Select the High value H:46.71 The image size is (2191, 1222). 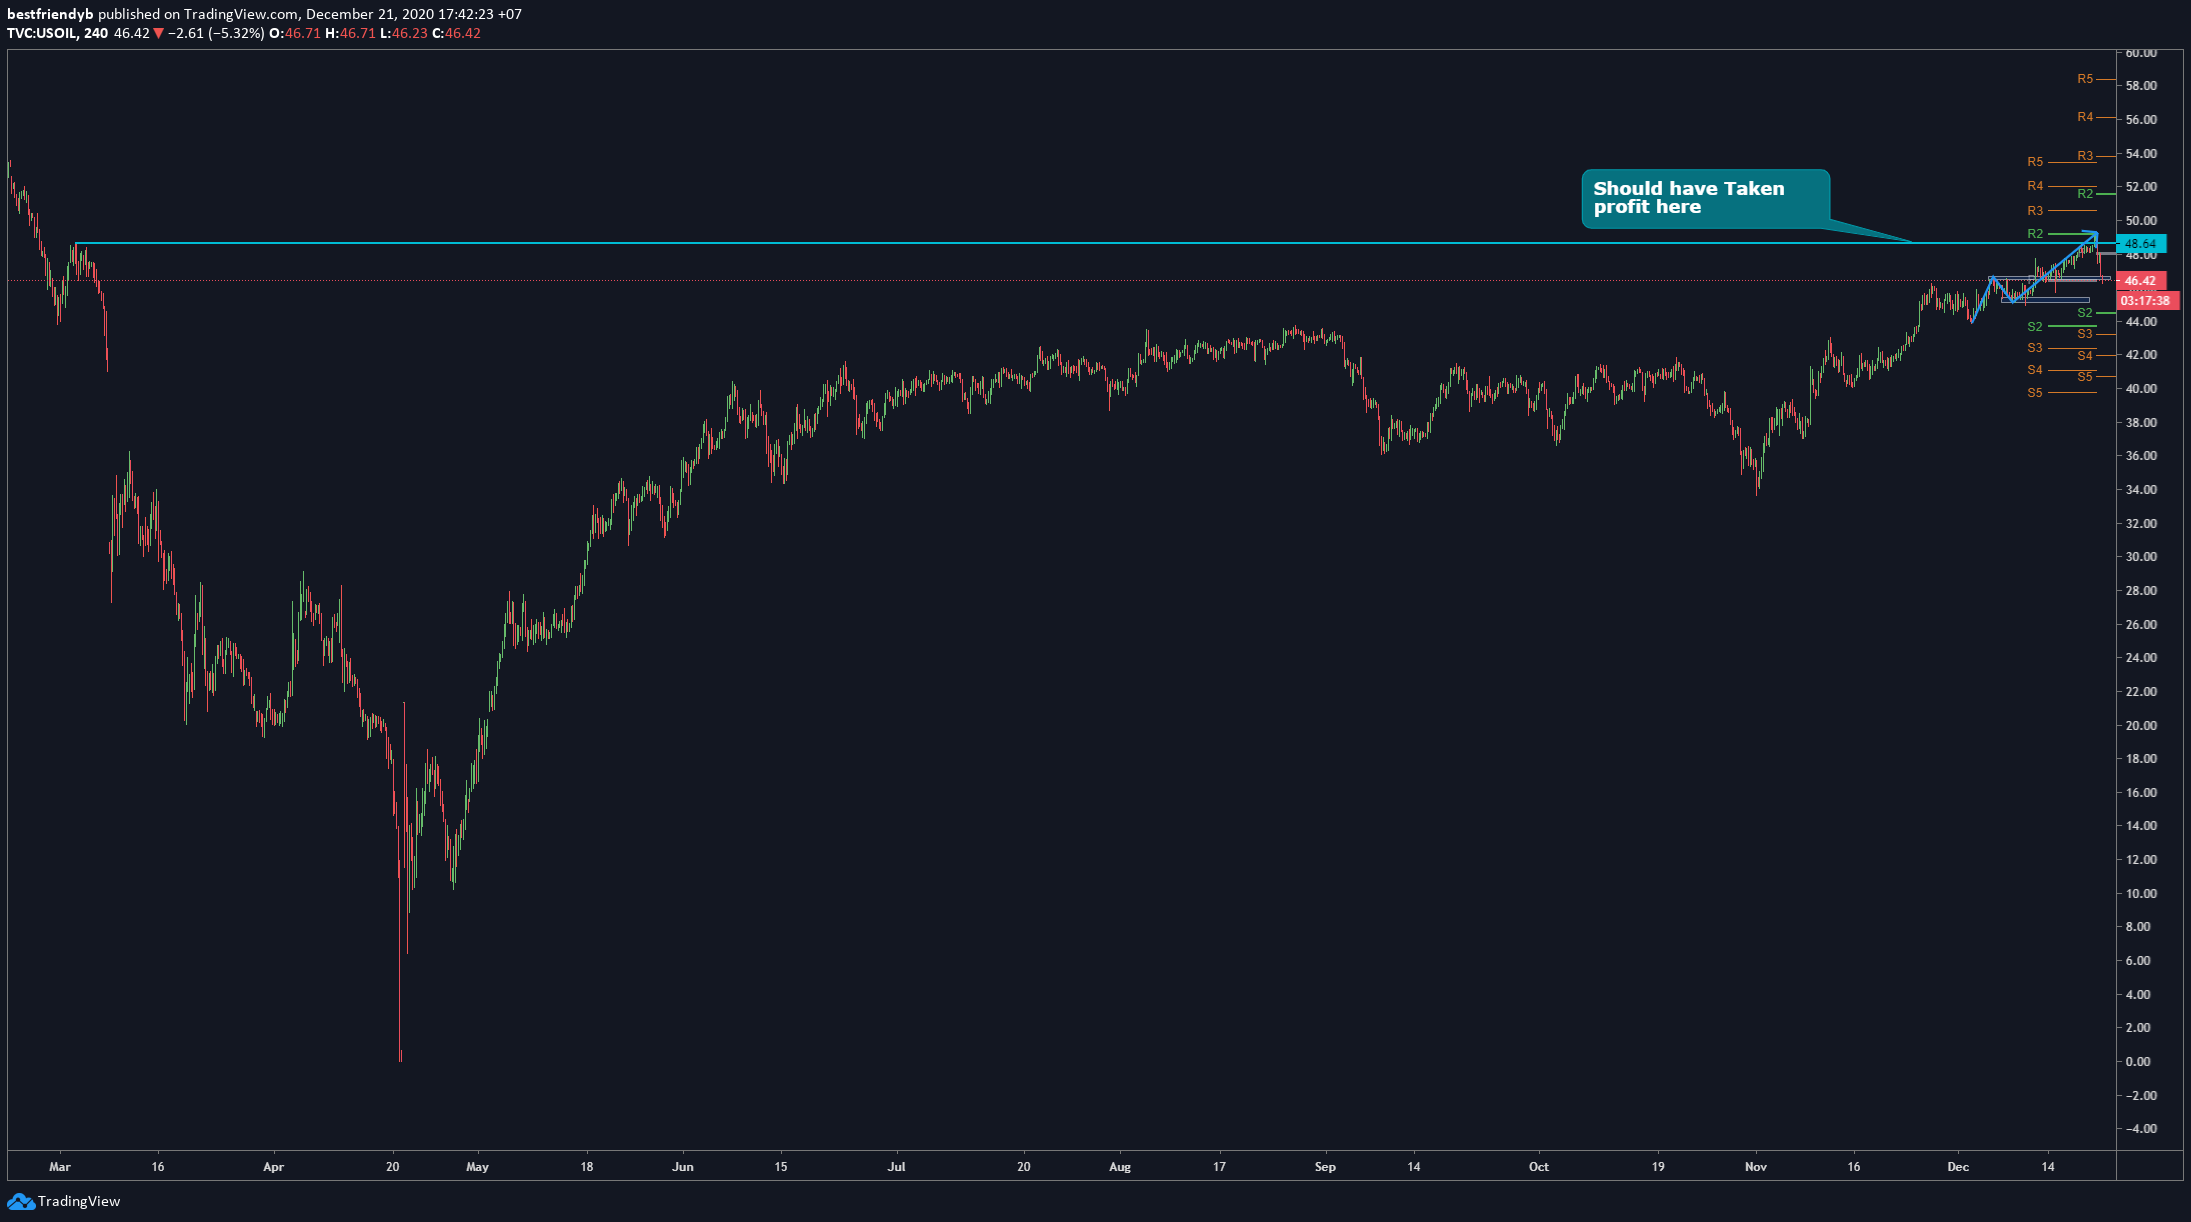click(x=350, y=33)
